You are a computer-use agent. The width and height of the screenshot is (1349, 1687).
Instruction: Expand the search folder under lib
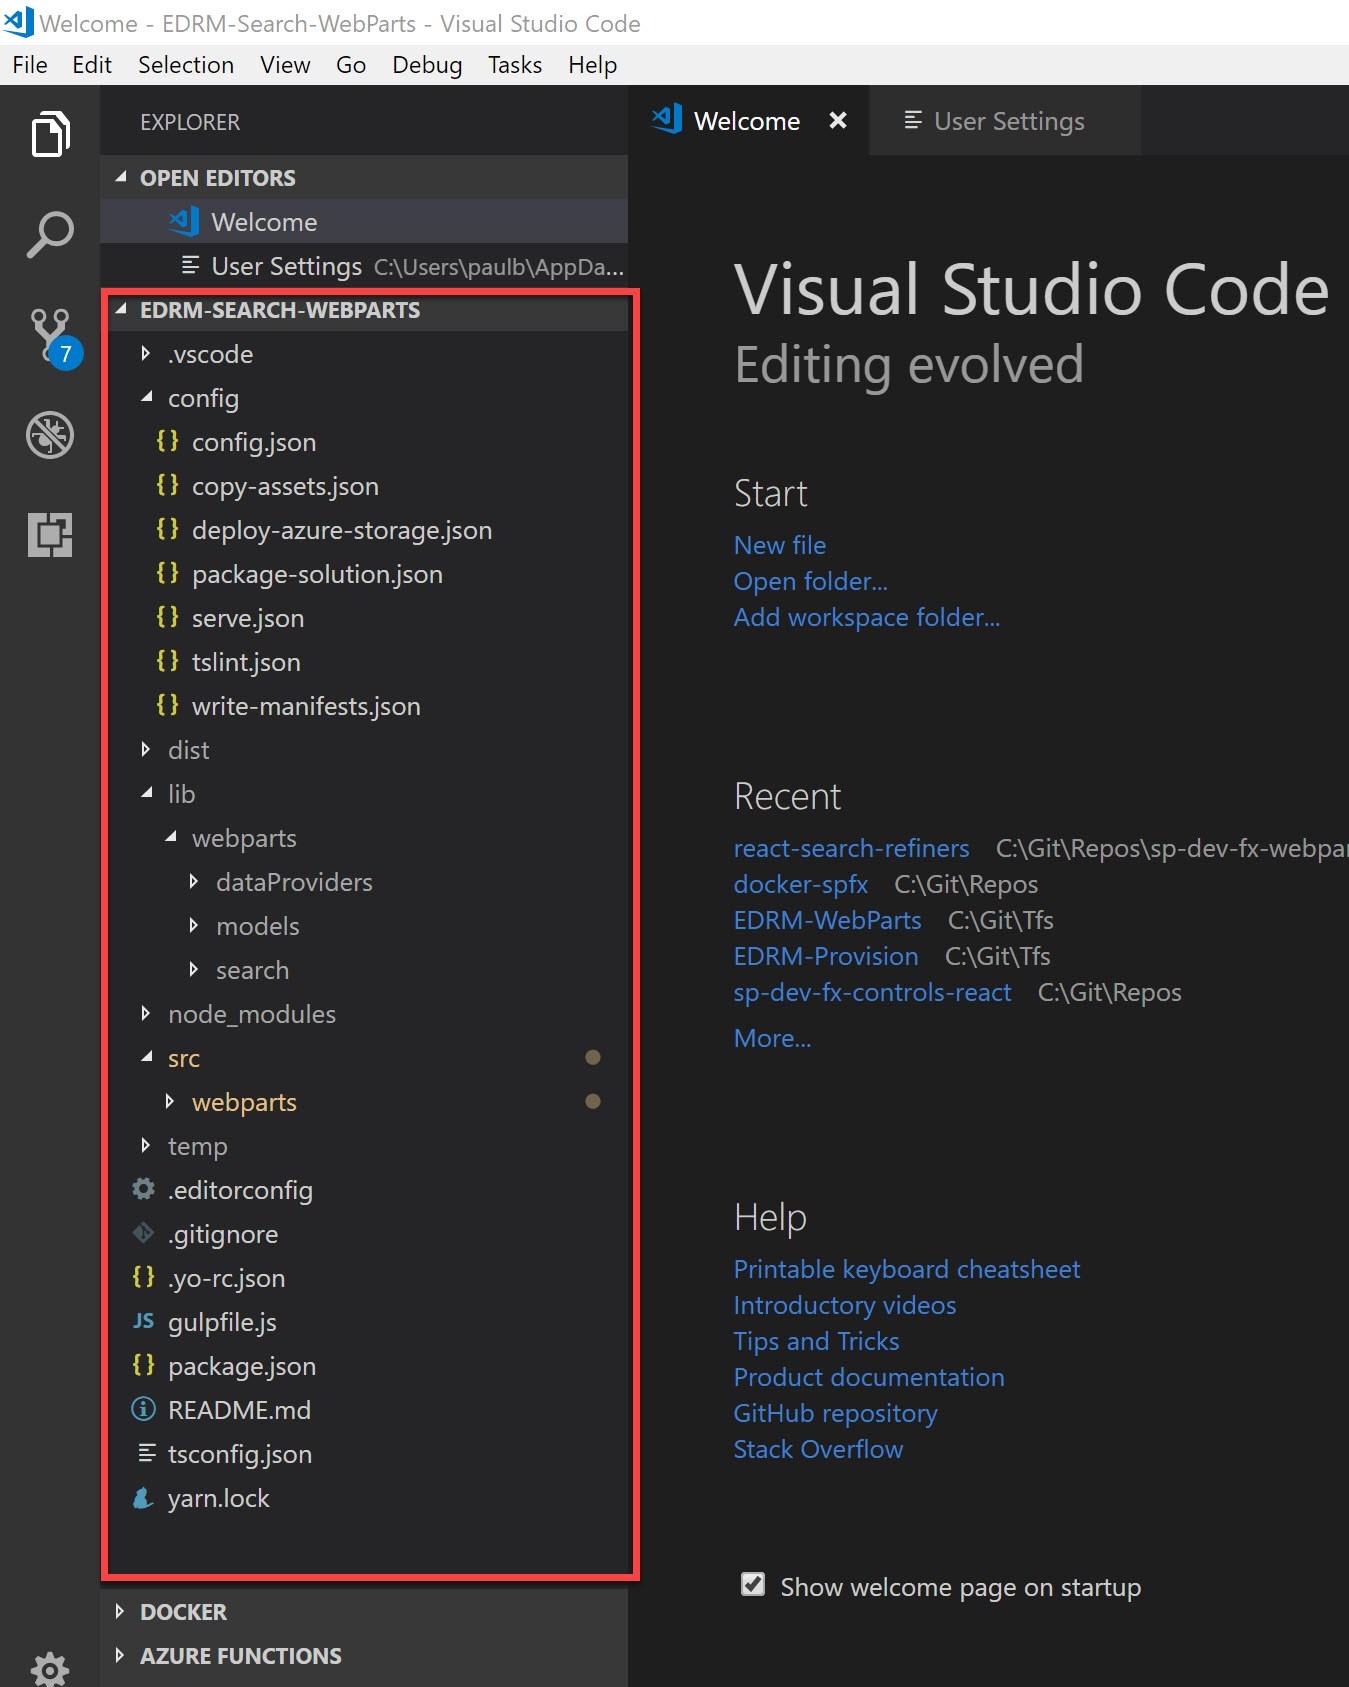pyautogui.click(x=194, y=969)
